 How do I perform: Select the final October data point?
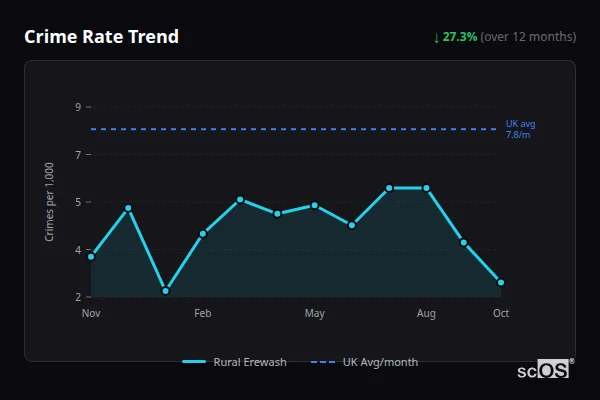(x=501, y=282)
